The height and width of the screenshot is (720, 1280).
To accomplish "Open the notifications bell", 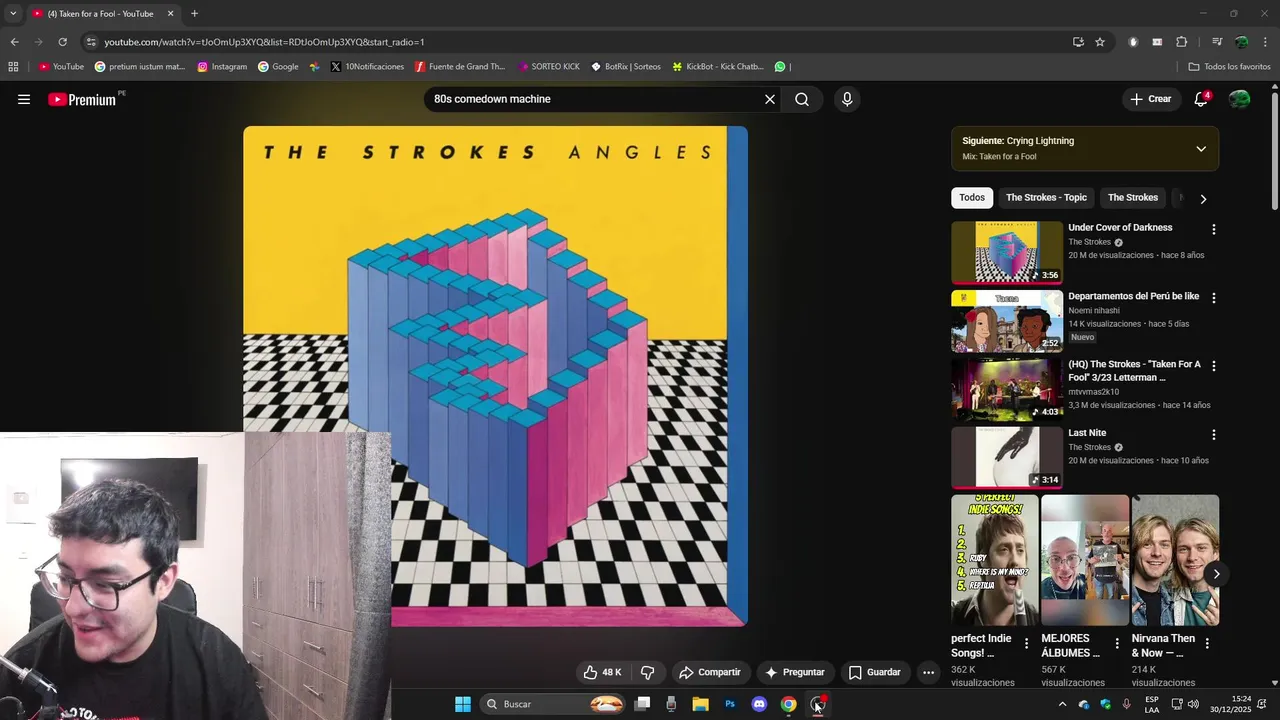I will click(x=1201, y=99).
